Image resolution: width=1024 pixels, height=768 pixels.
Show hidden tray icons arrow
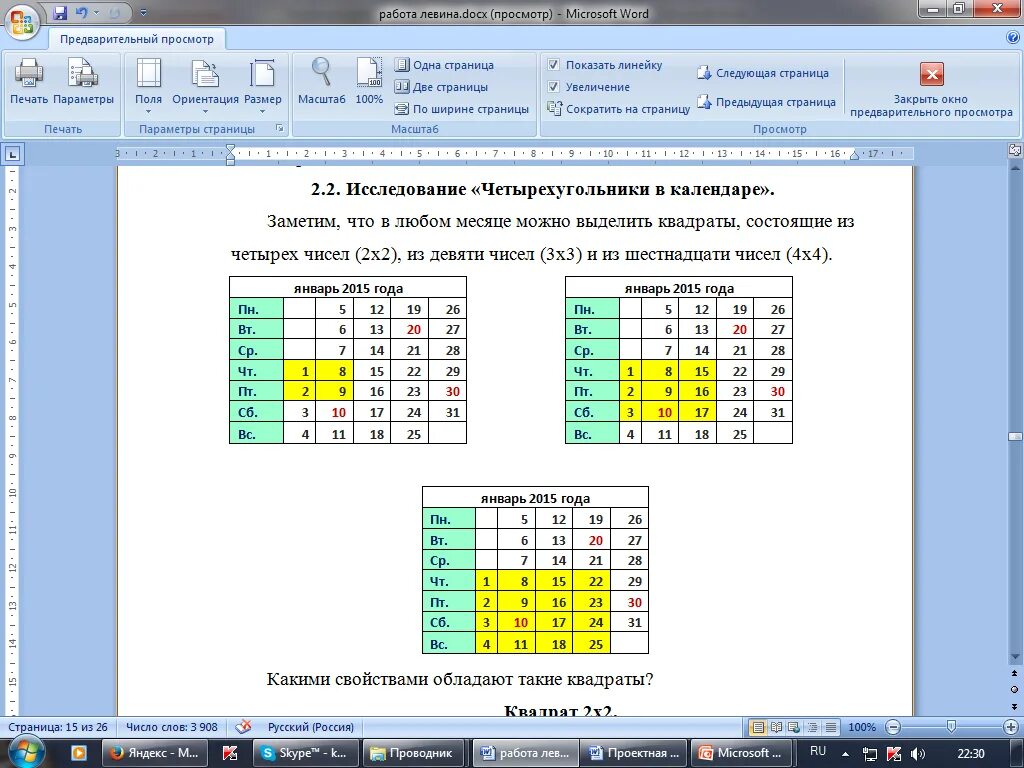[845, 754]
